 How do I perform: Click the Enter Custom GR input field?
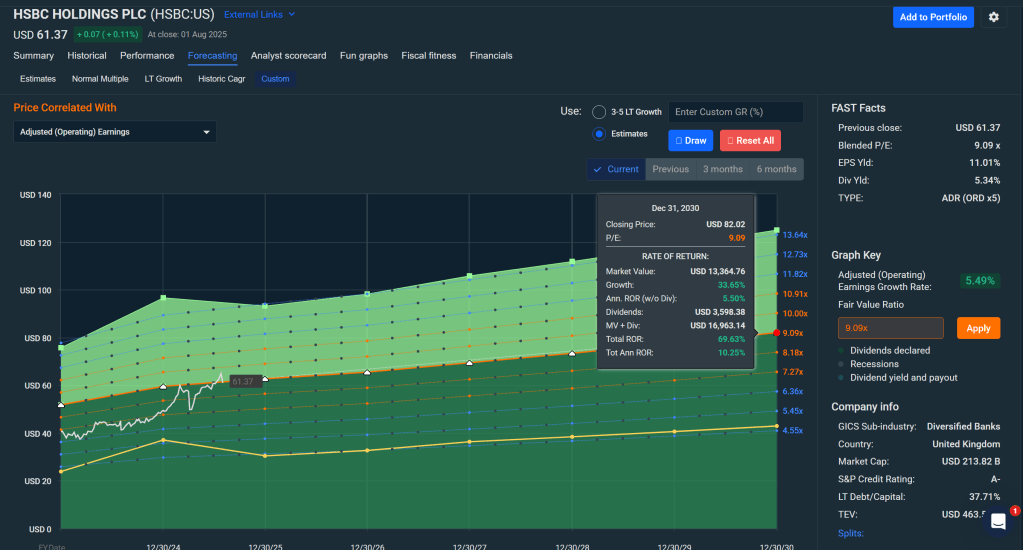pos(734,112)
